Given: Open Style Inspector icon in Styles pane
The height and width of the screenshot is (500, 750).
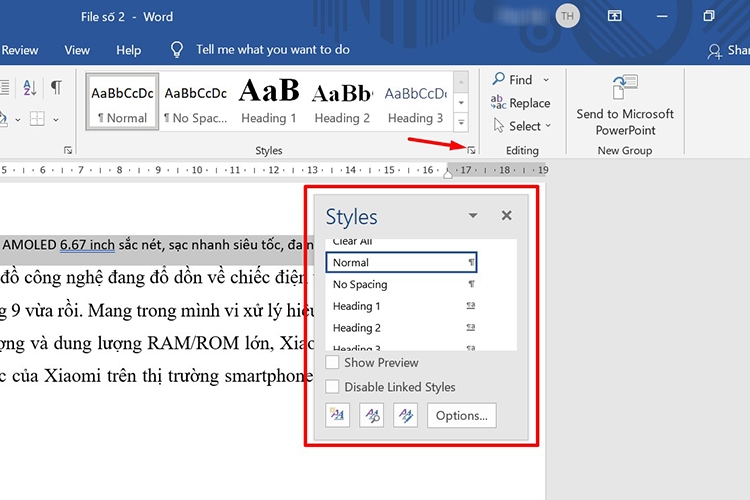Looking at the screenshot, I should click(372, 415).
